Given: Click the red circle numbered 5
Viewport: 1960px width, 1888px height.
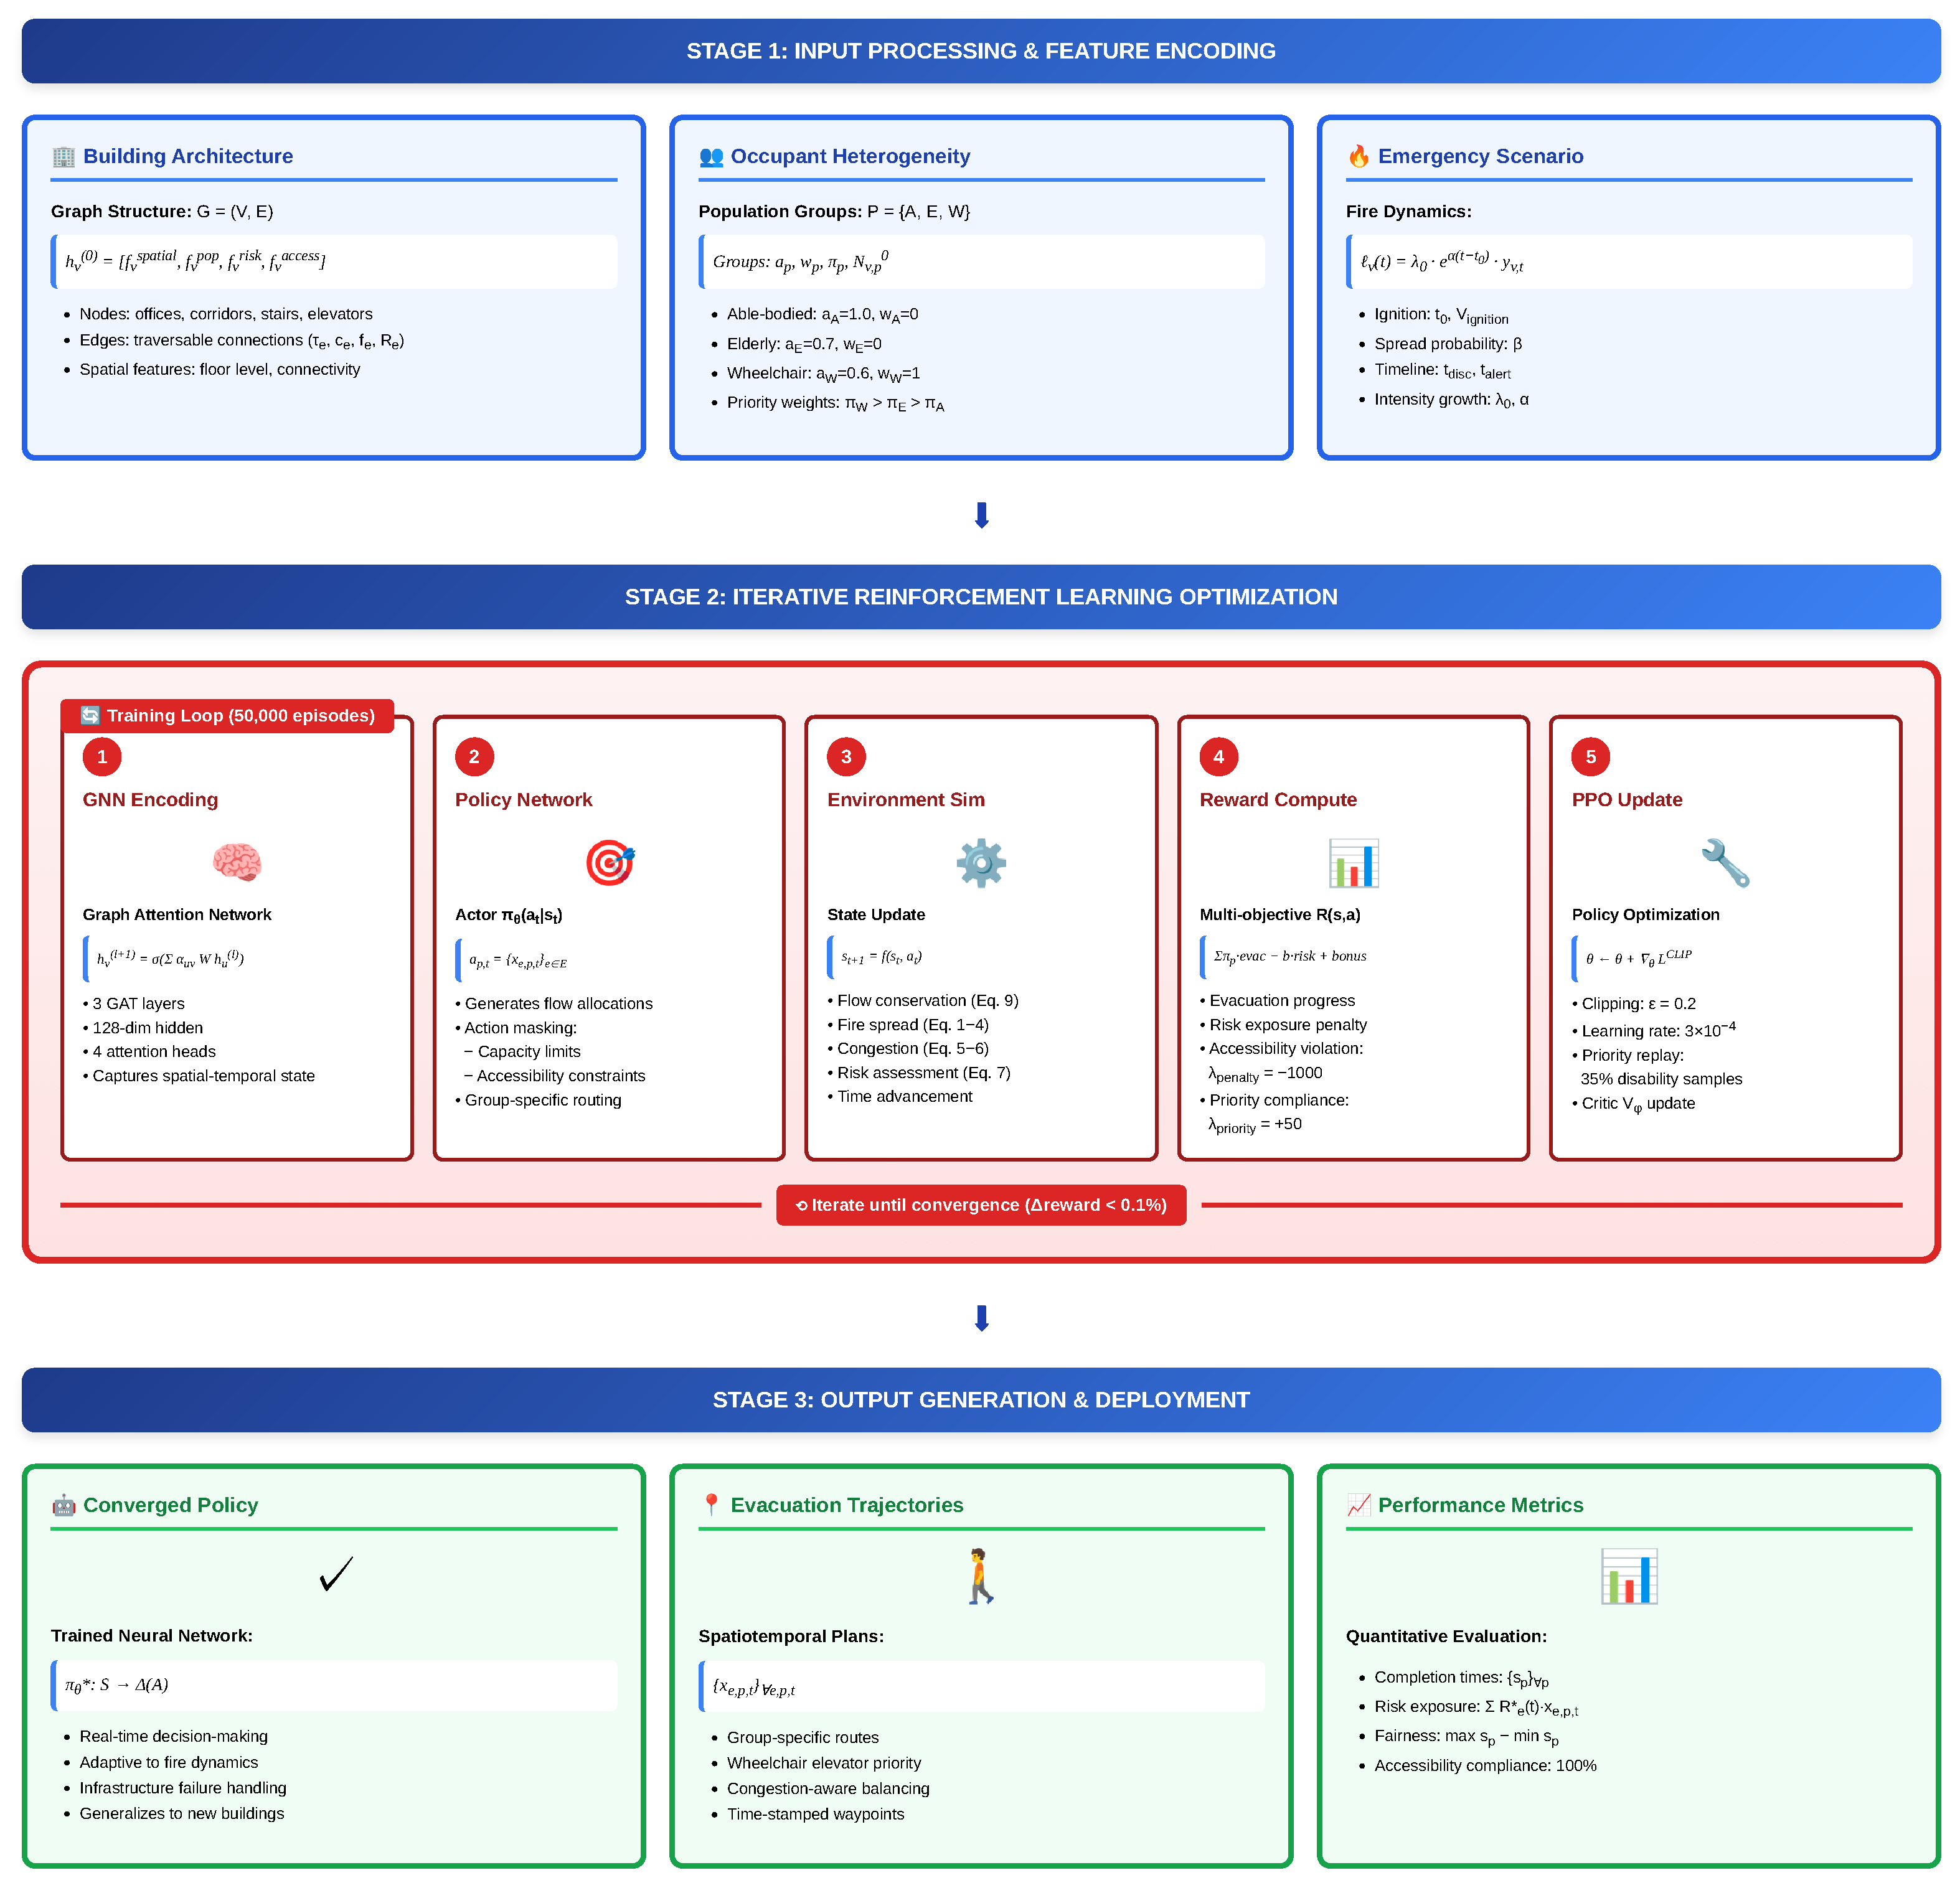Looking at the screenshot, I should (x=1590, y=757).
